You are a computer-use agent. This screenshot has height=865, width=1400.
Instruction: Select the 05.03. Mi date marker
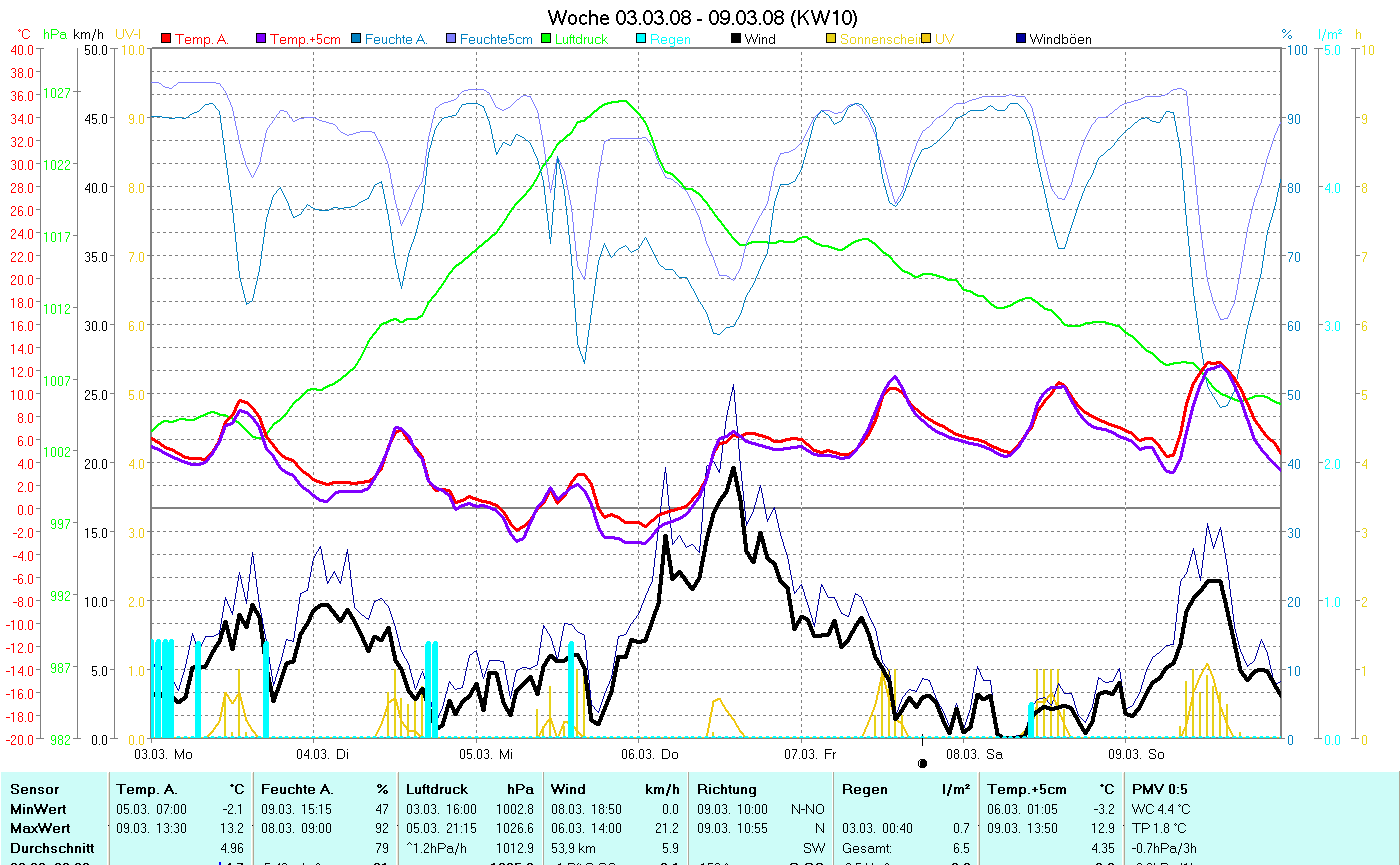coord(485,753)
